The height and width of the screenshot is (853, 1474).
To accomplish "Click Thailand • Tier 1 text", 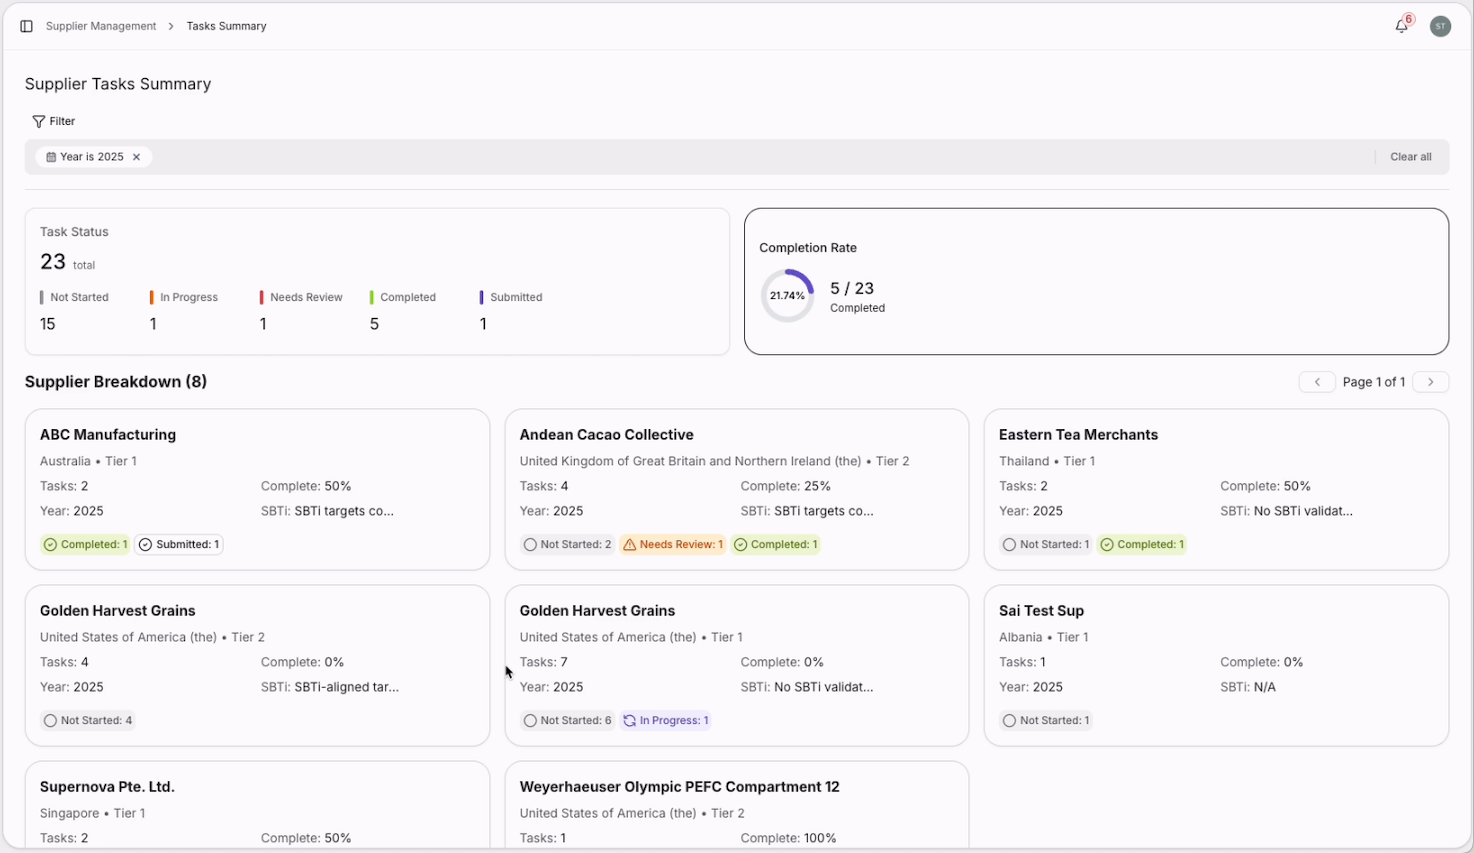I will click(1047, 461).
